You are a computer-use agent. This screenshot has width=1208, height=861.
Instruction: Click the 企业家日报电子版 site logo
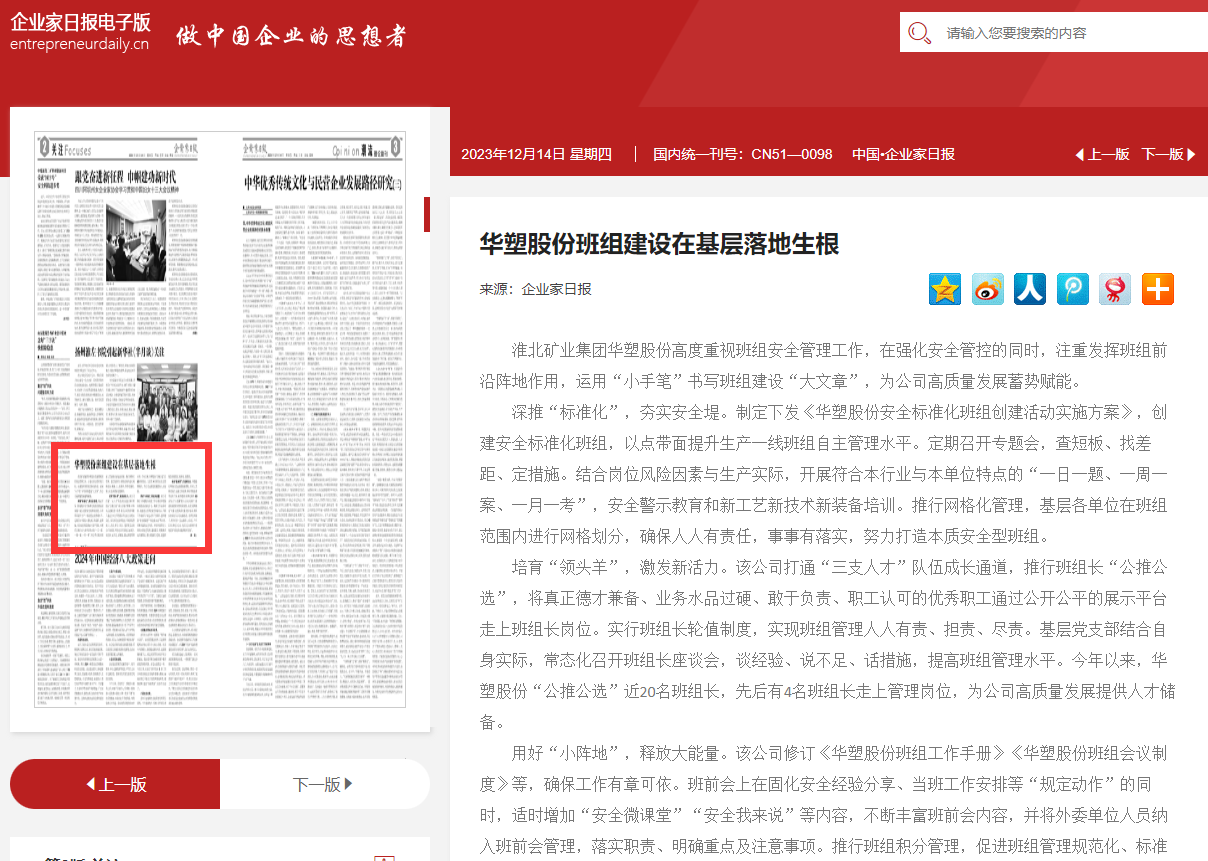80,31
